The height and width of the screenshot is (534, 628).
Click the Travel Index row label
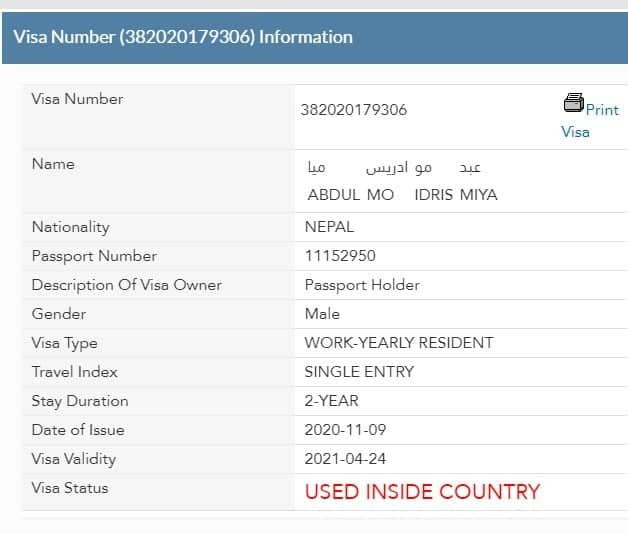74,372
